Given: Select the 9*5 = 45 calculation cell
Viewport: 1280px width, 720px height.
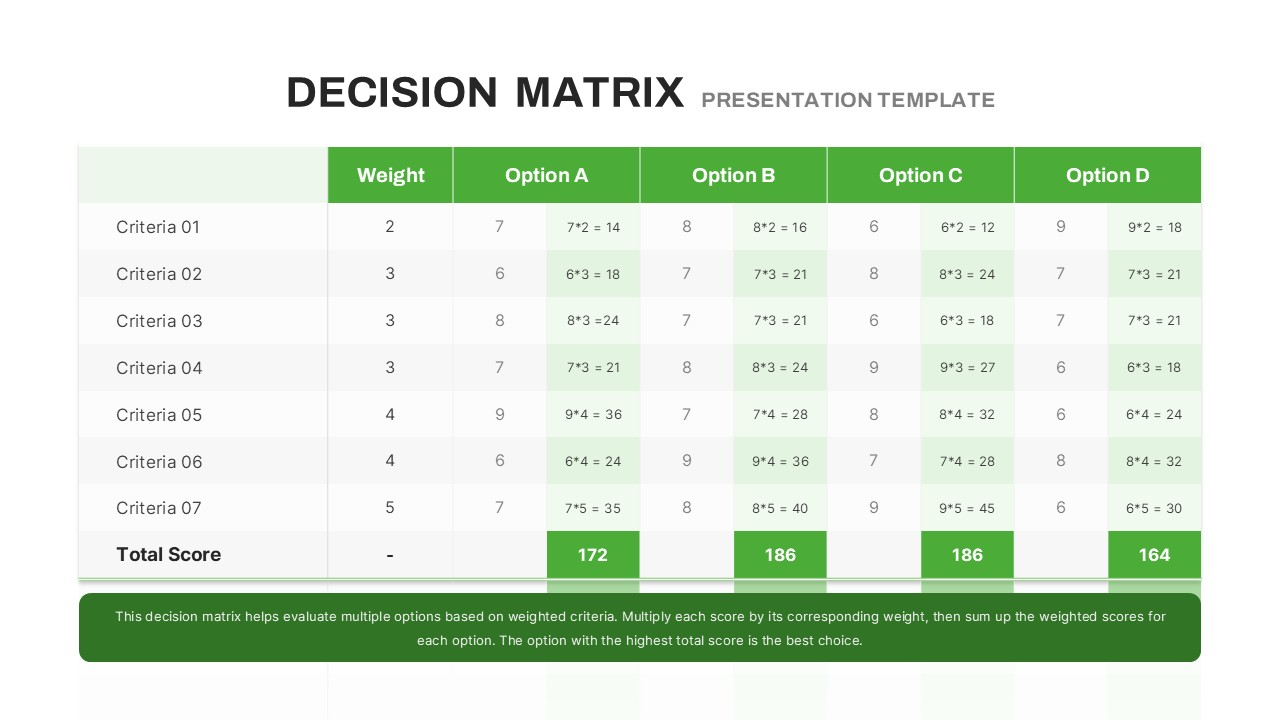Looking at the screenshot, I should coord(967,508).
